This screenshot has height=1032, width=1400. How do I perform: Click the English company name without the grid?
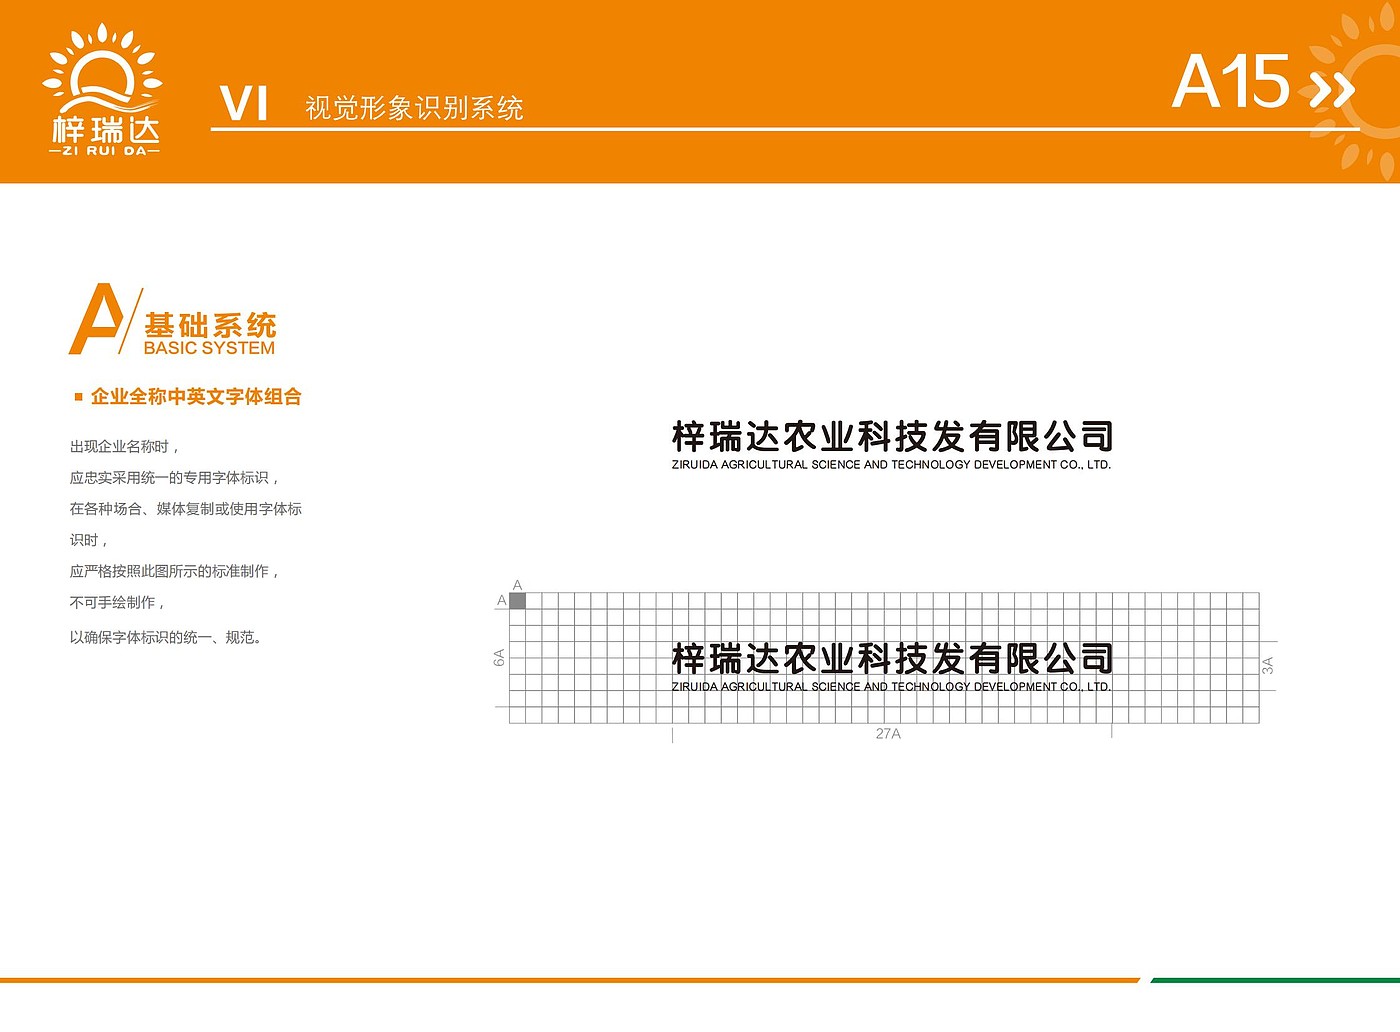pos(892,465)
